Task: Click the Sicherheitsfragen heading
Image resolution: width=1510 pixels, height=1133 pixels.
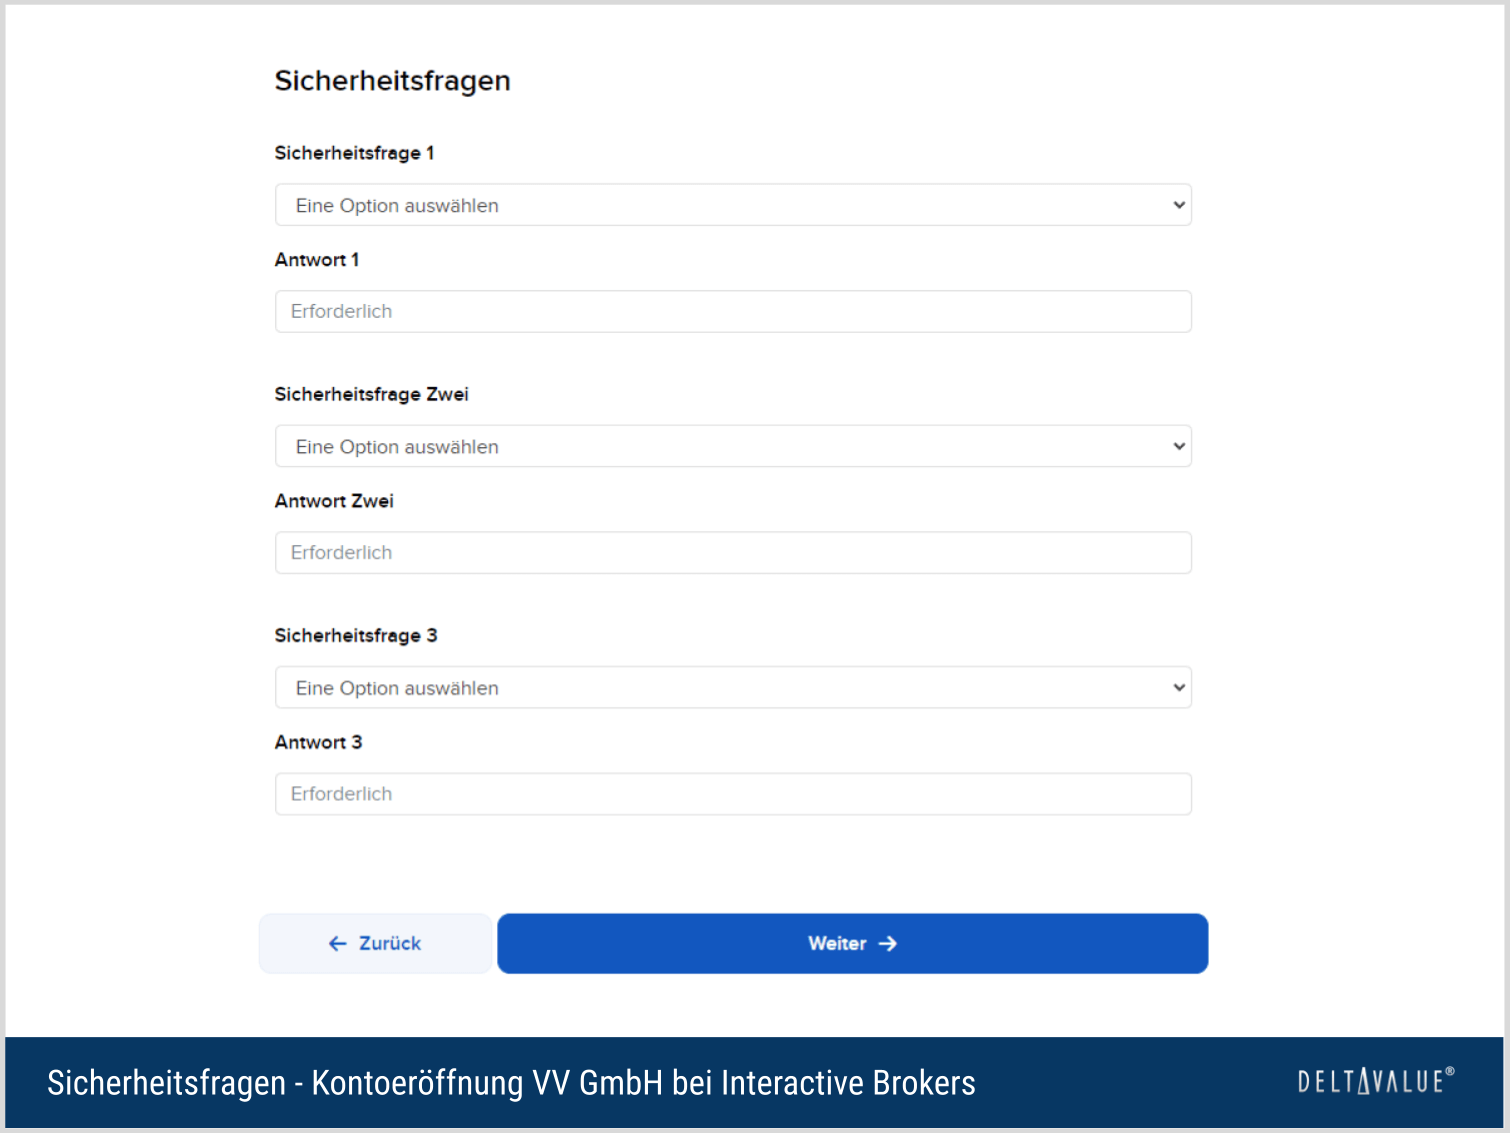Action: 393,81
